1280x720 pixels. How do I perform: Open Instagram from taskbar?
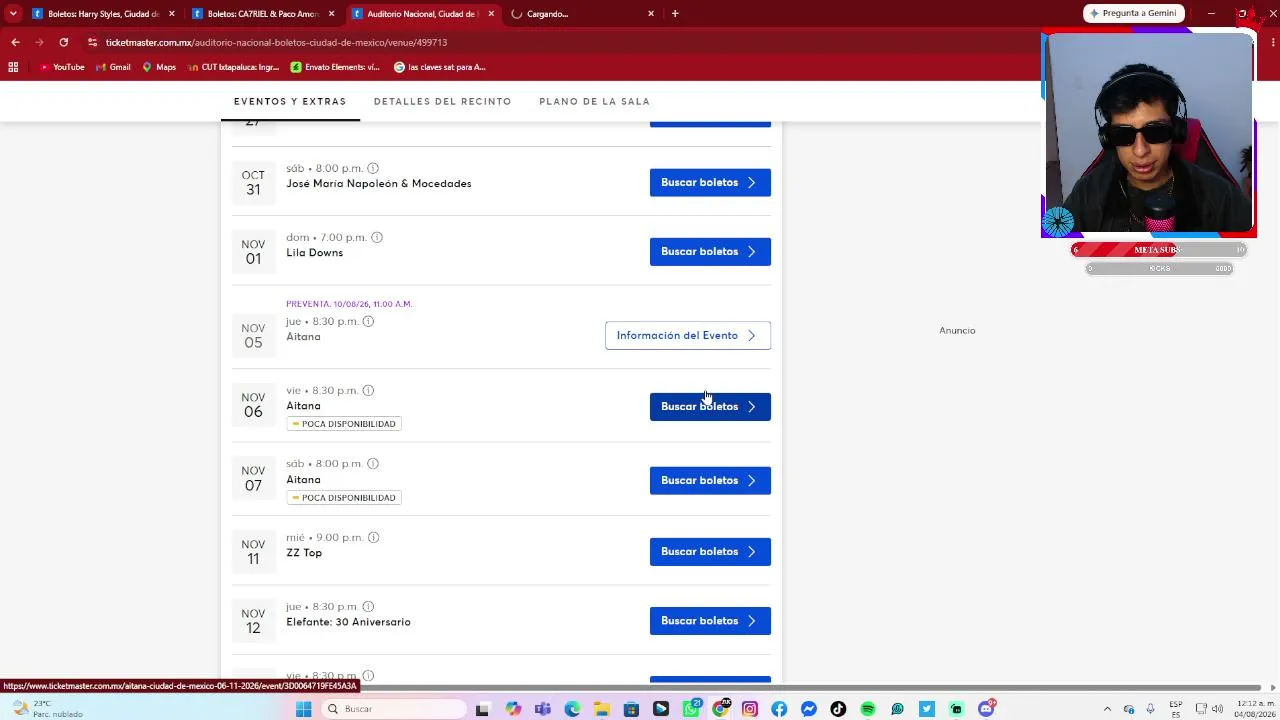pos(750,709)
